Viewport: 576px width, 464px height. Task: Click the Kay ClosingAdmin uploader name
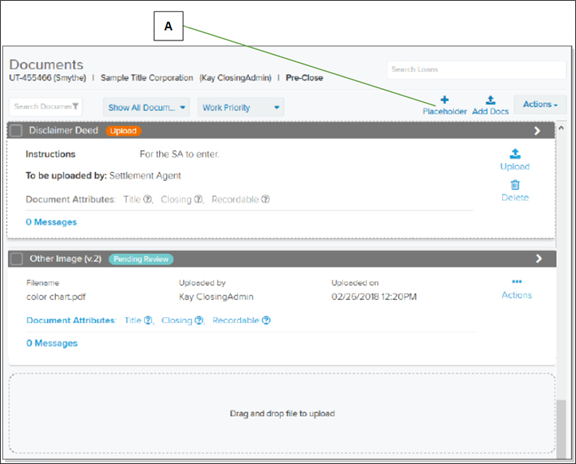(216, 297)
